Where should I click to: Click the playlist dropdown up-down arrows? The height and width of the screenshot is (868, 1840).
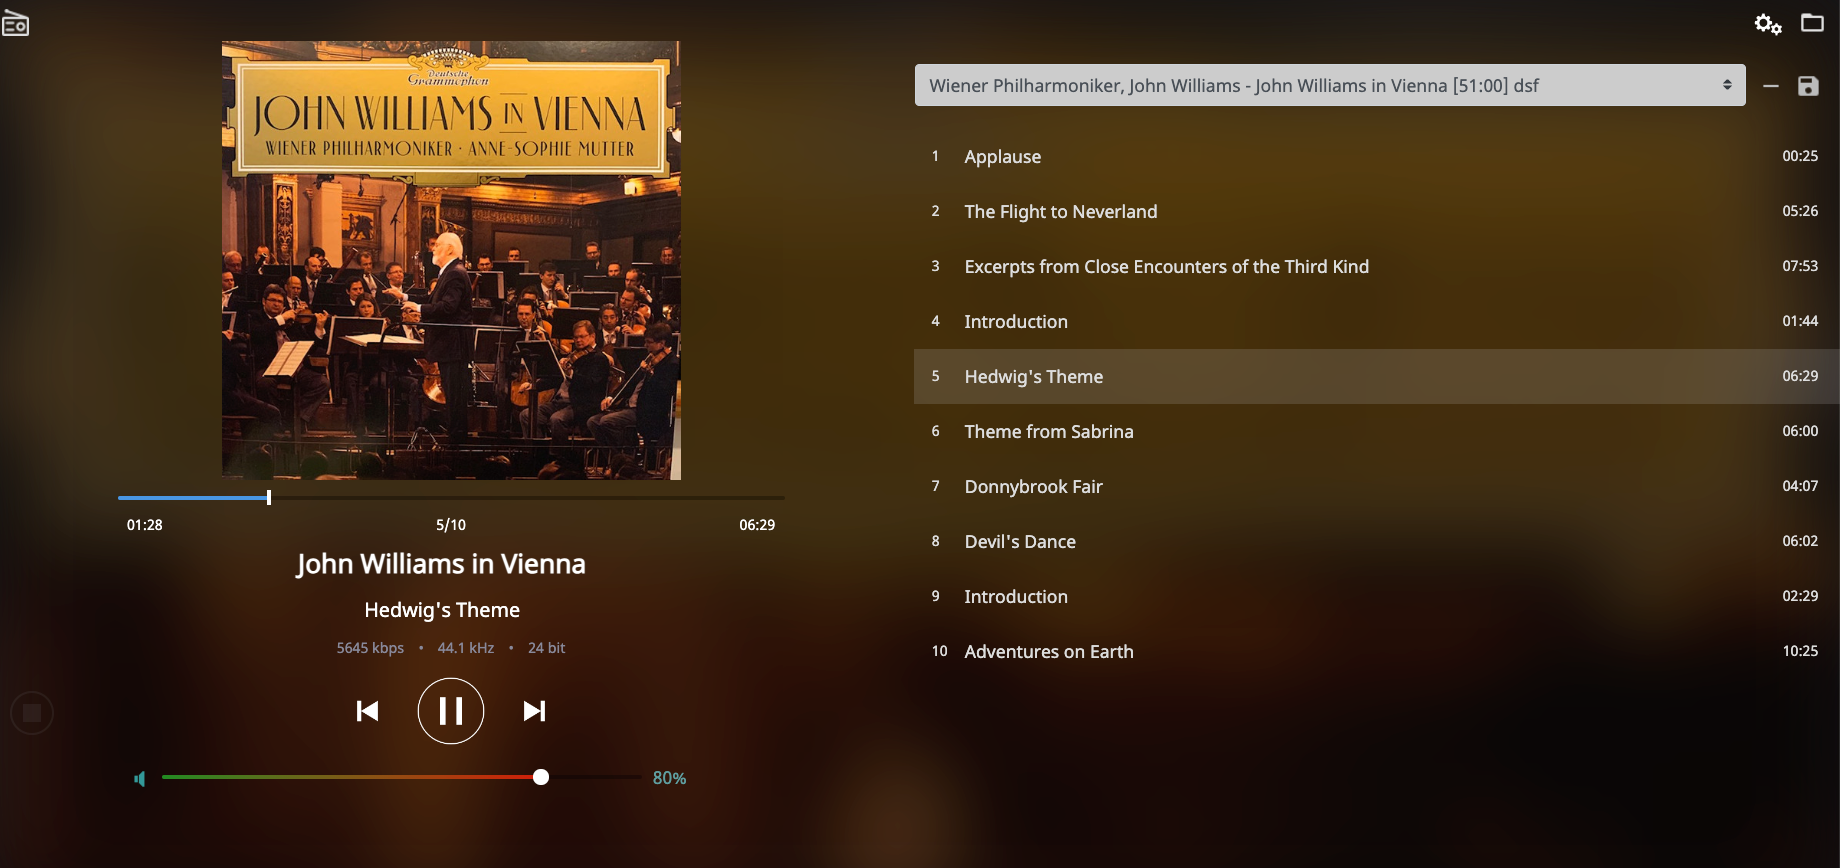(x=1727, y=85)
